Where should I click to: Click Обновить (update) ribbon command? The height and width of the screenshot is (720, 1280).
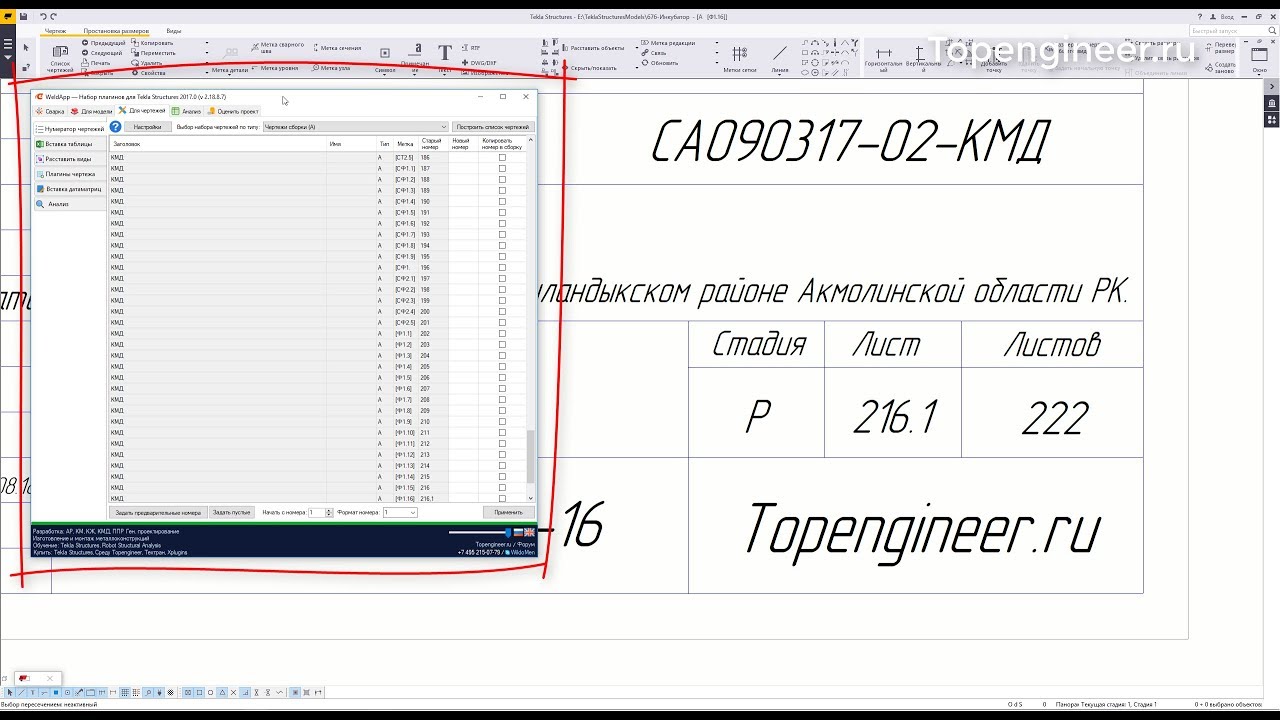click(660, 63)
